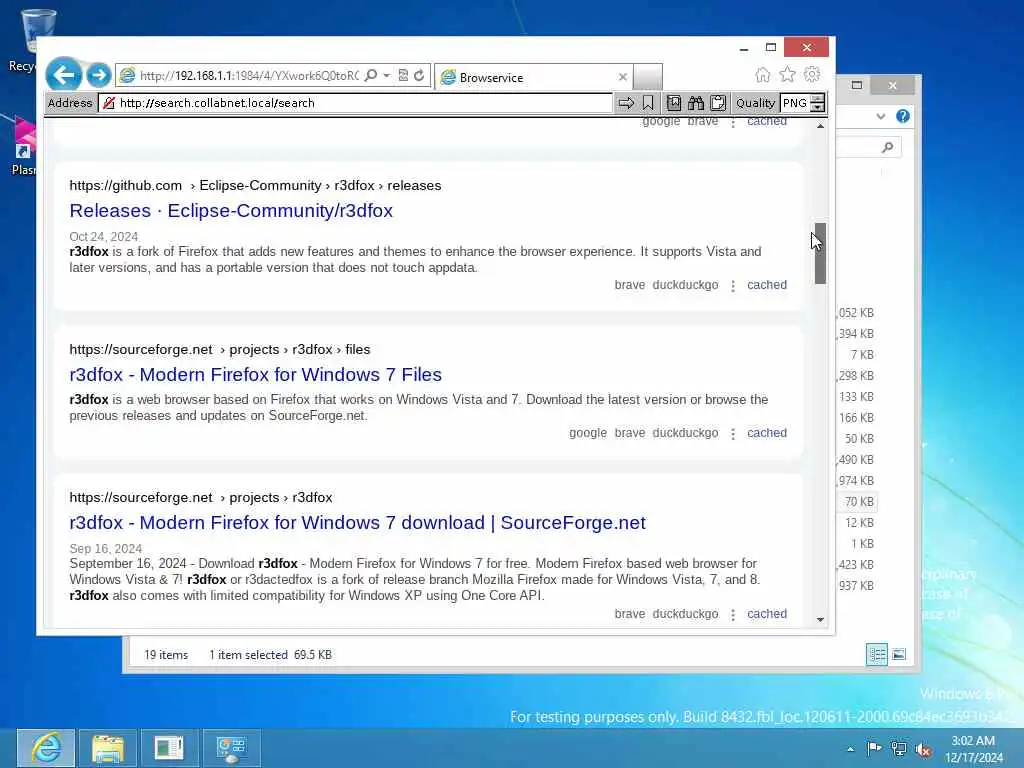Open Browservice bookmark icon

648,103
